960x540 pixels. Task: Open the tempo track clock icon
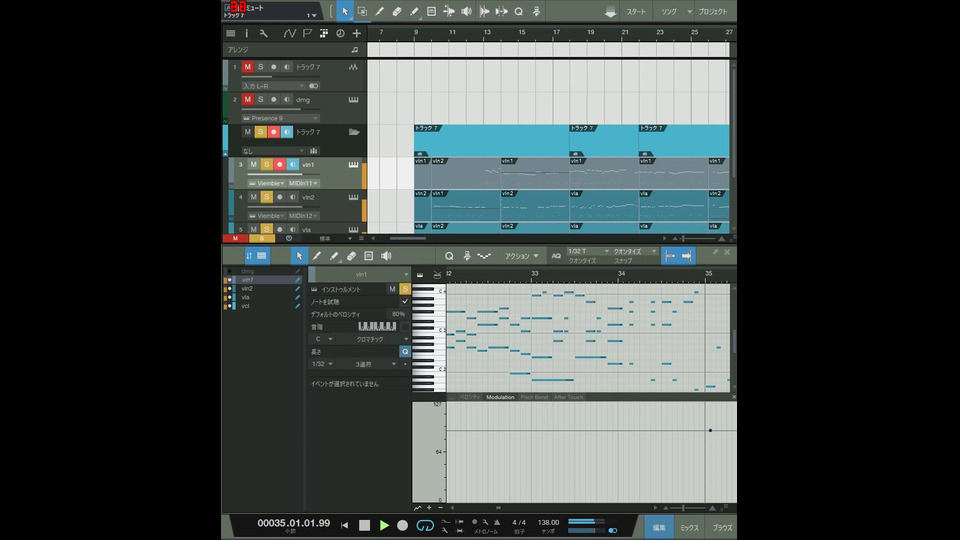[x=340, y=34]
